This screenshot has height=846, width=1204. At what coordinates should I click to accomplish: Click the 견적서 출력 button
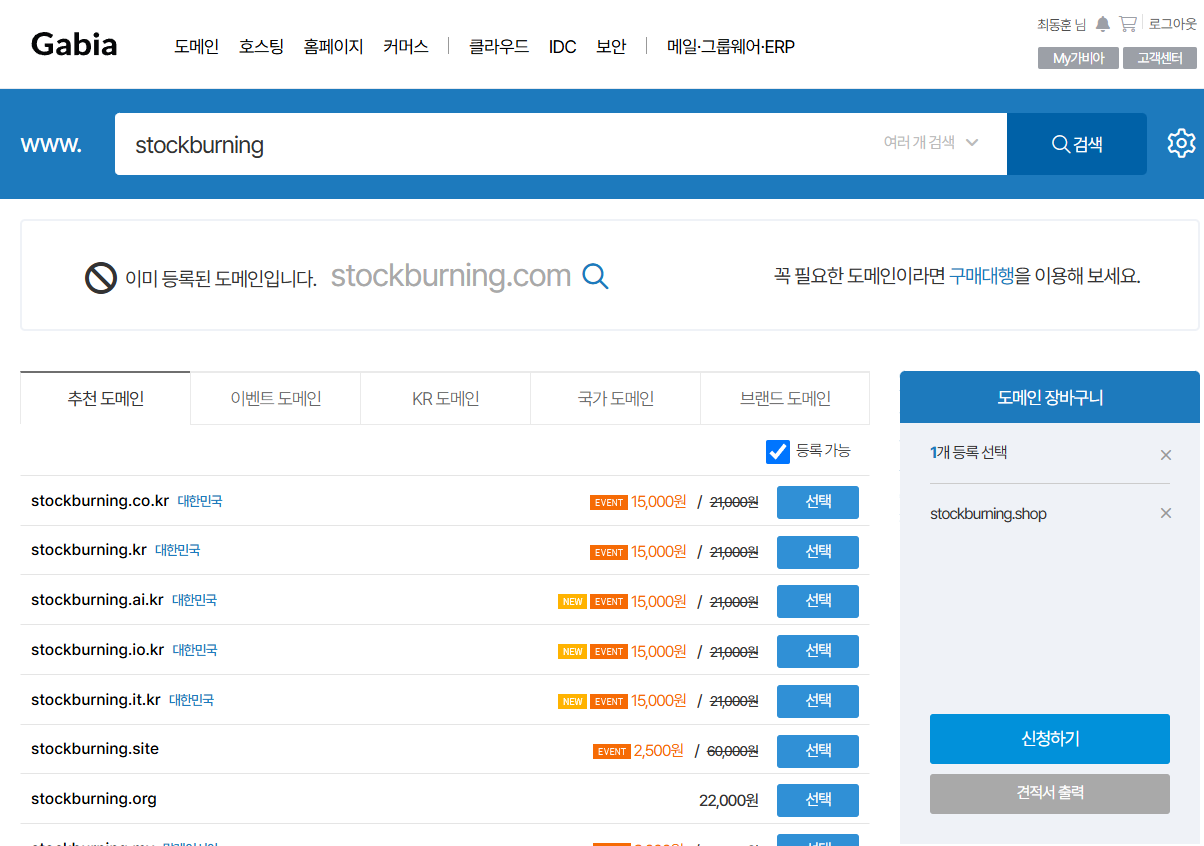tap(1050, 793)
